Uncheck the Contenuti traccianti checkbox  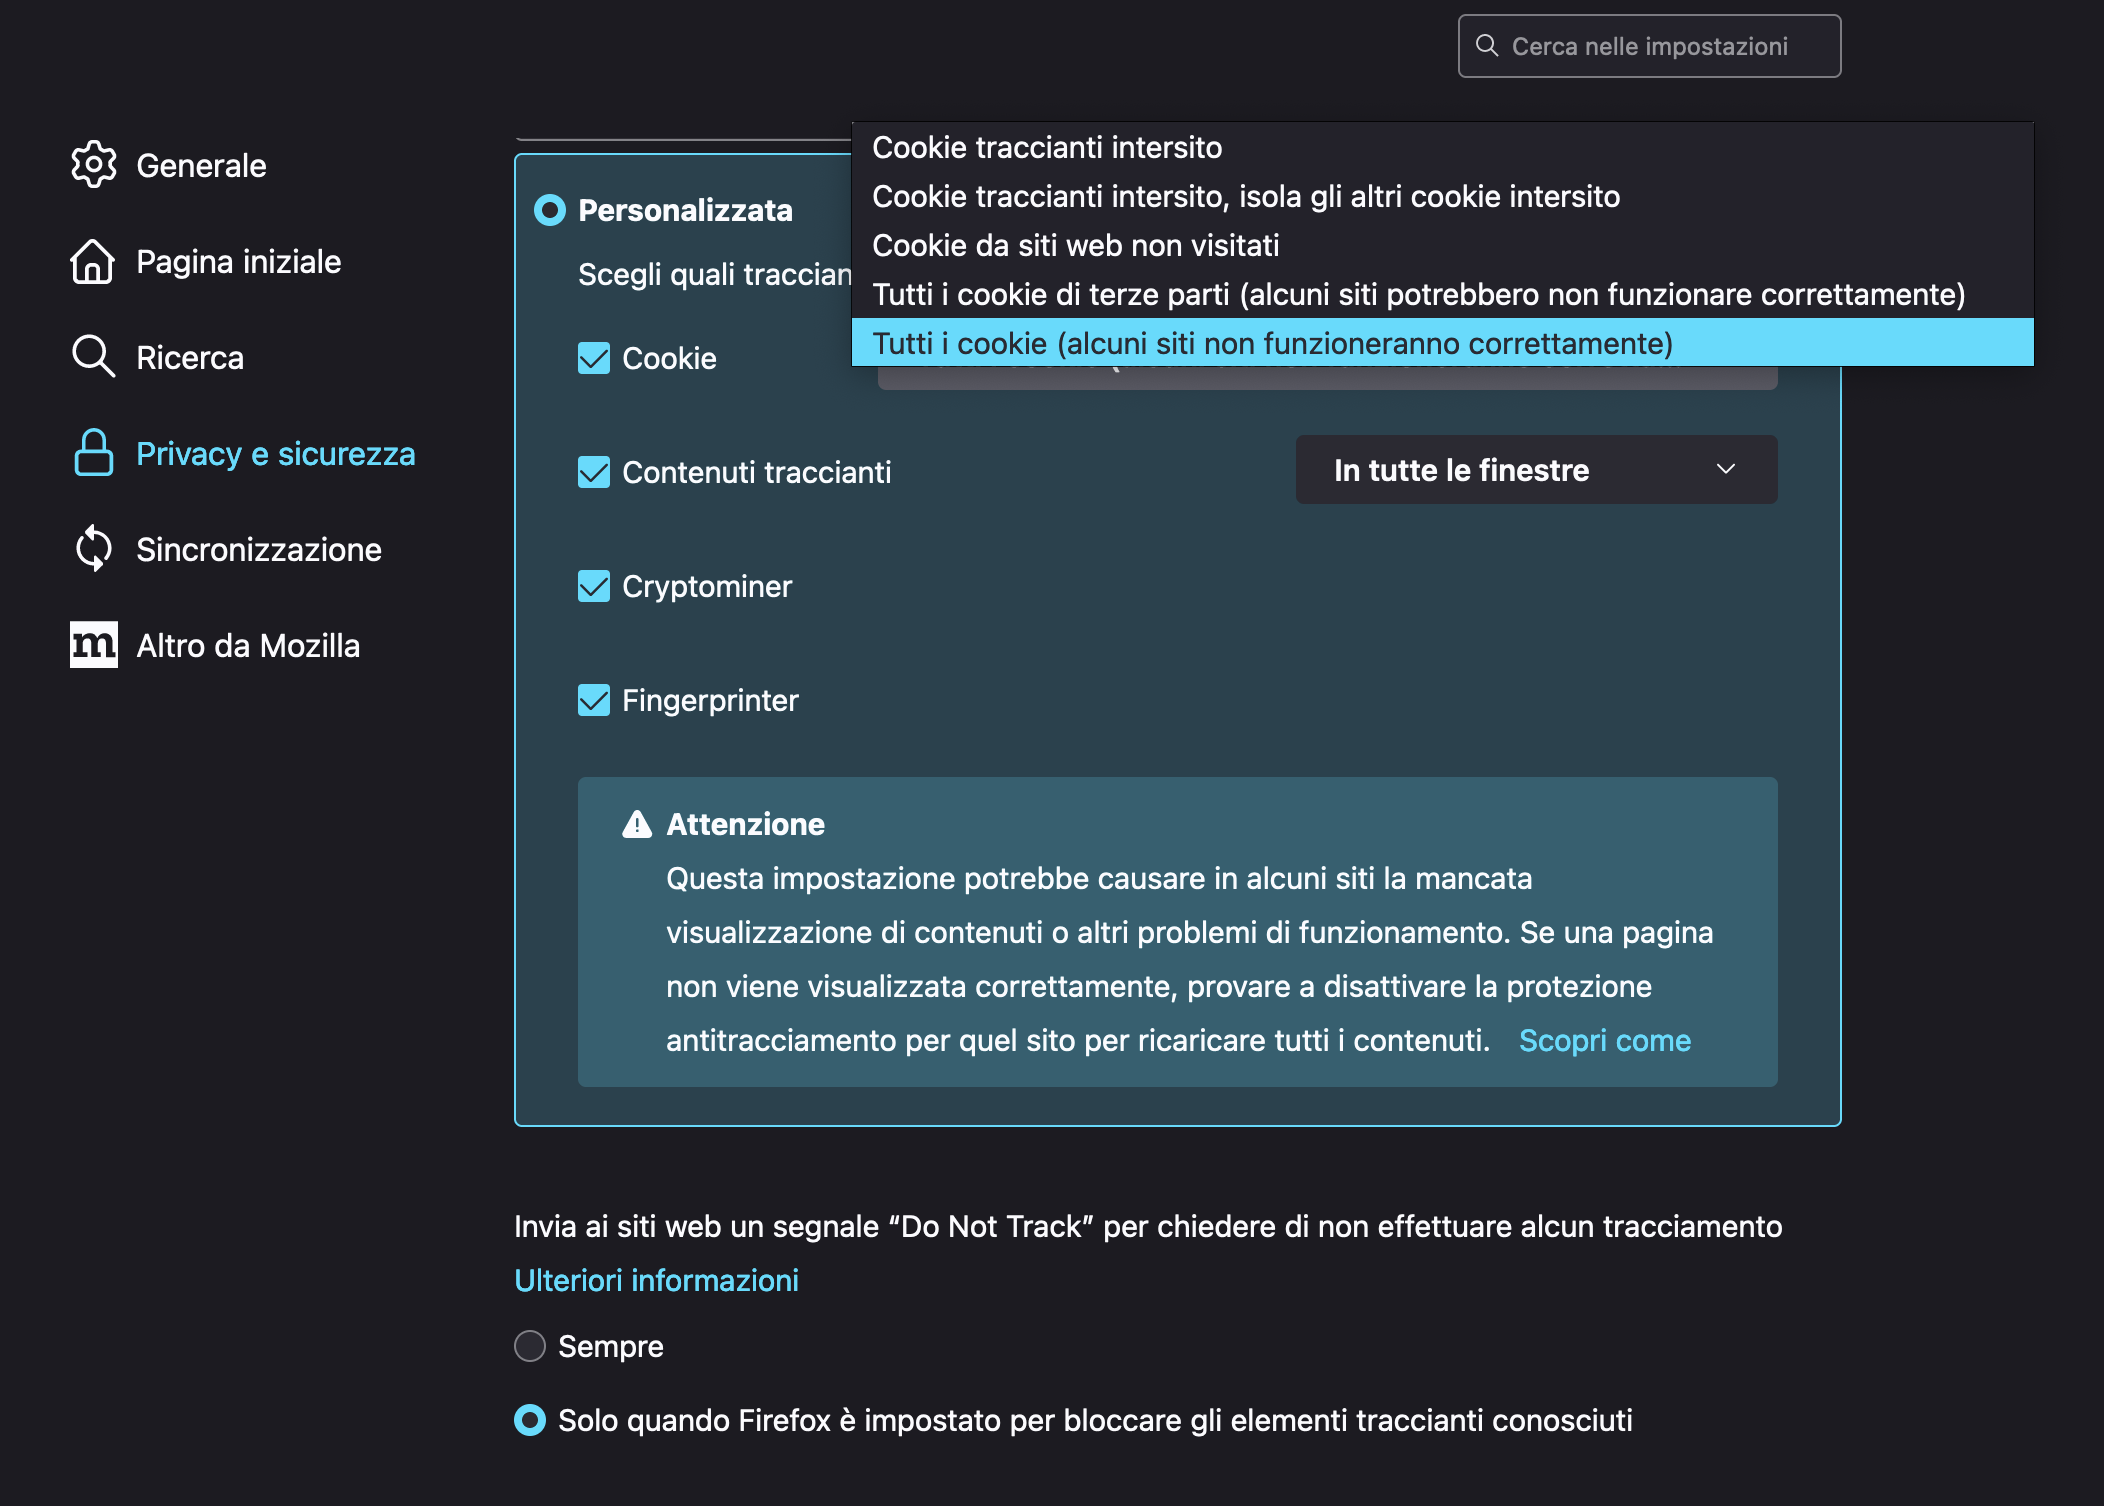pyautogui.click(x=594, y=472)
